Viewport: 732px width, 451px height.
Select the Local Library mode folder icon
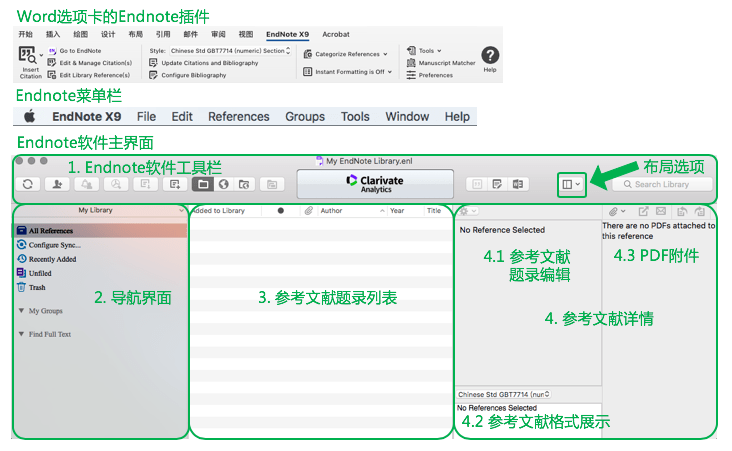(202, 184)
